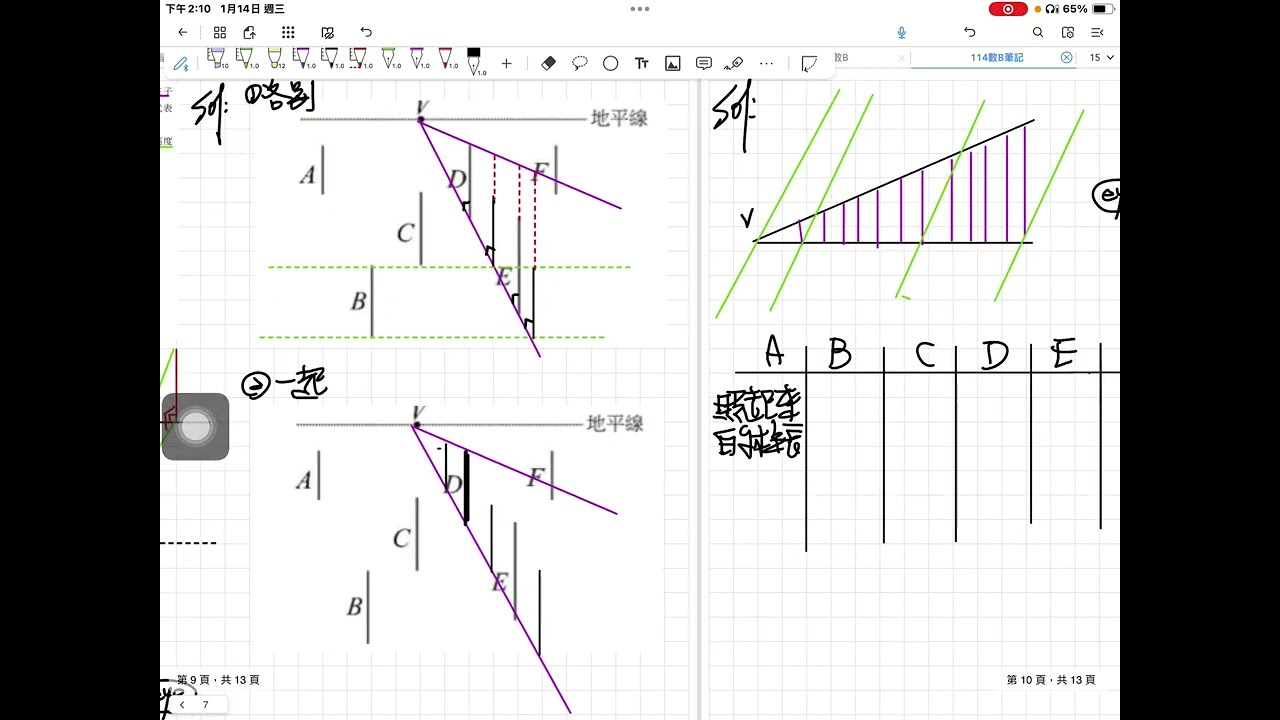This screenshot has width=1280, height=720.
Task: Tap the share/export icon
Action: 250,32
